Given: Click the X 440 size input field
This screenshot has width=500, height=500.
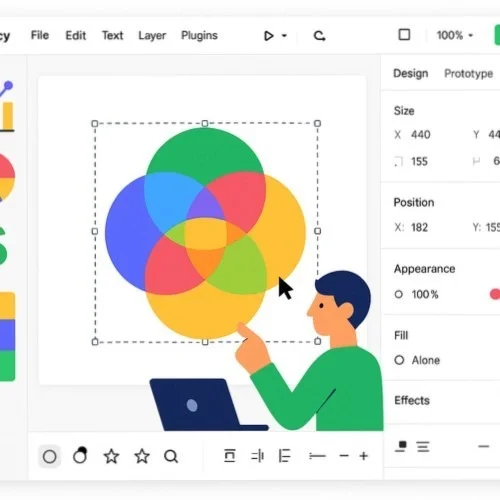Looking at the screenshot, I should (x=413, y=135).
